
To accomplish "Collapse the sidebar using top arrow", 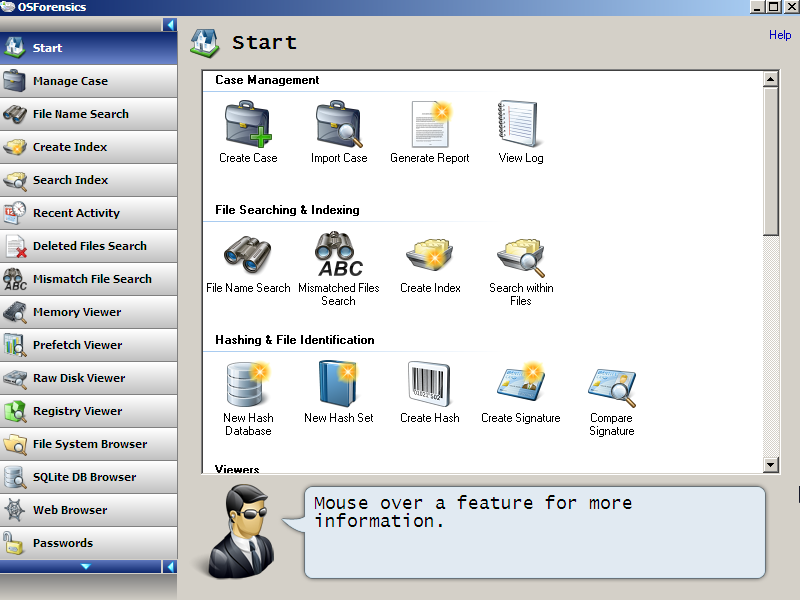I will click(x=170, y=24).
